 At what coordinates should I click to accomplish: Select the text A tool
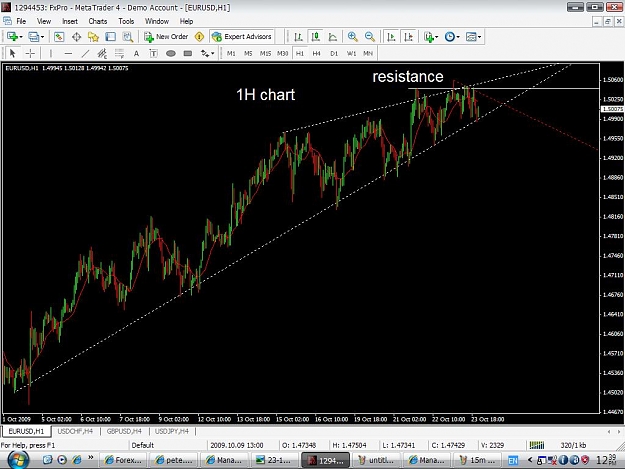click(x=136, y=53)
